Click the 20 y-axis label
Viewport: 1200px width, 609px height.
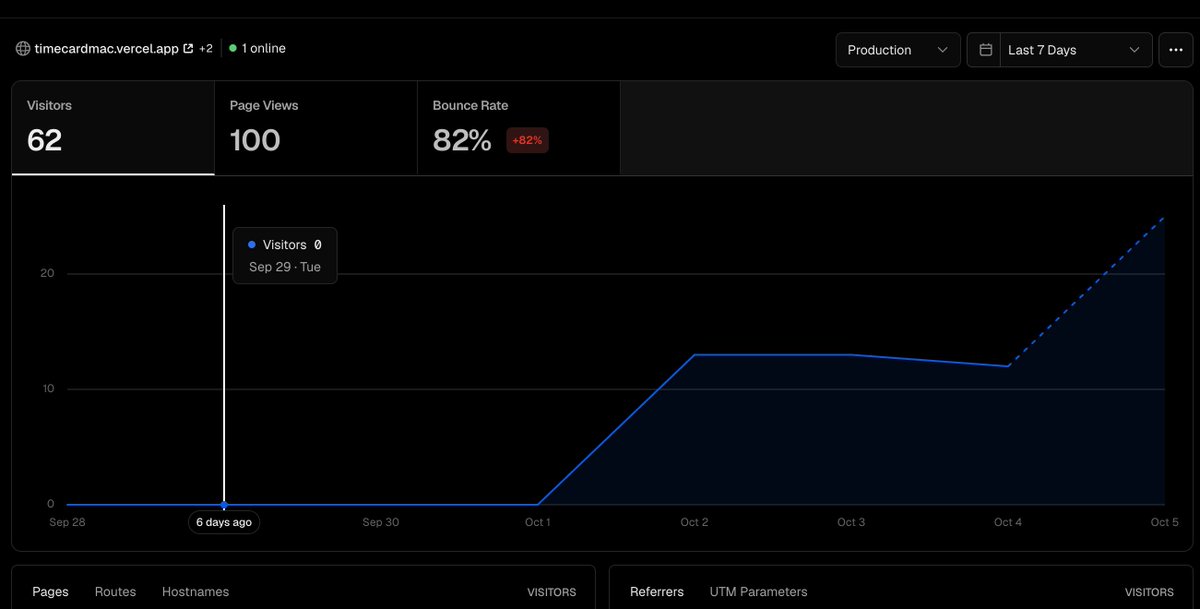tap(47, 273)
